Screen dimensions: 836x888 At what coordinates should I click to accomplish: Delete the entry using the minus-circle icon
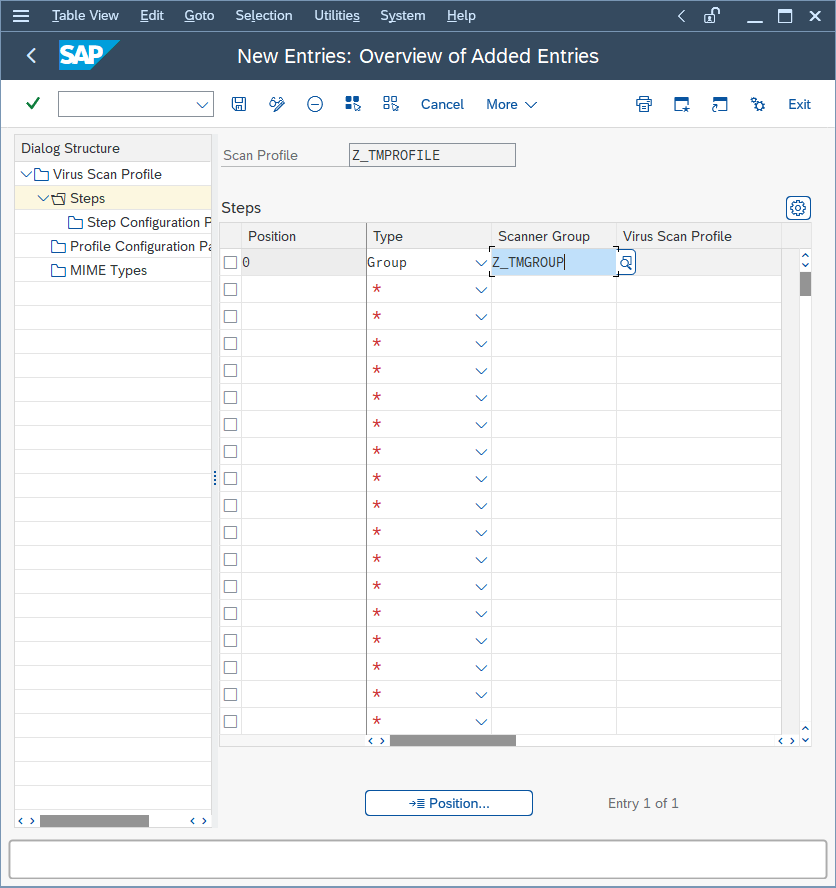coord(315,104)
